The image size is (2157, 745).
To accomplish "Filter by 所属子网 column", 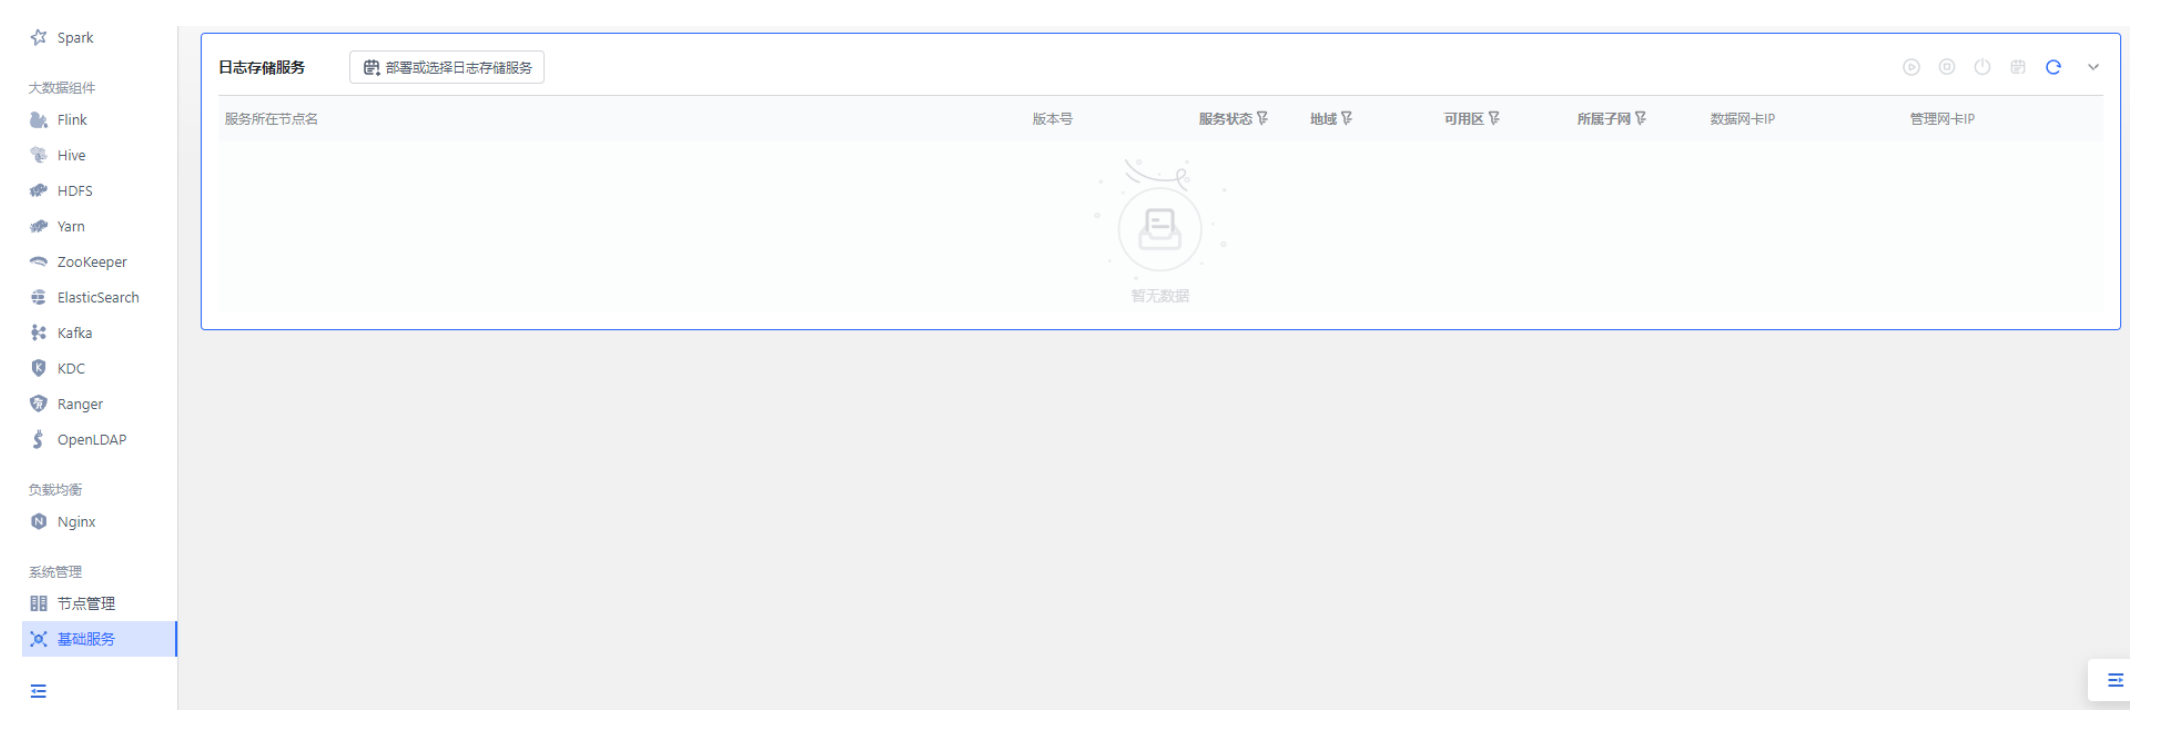I will click(x=1641, y=118).
